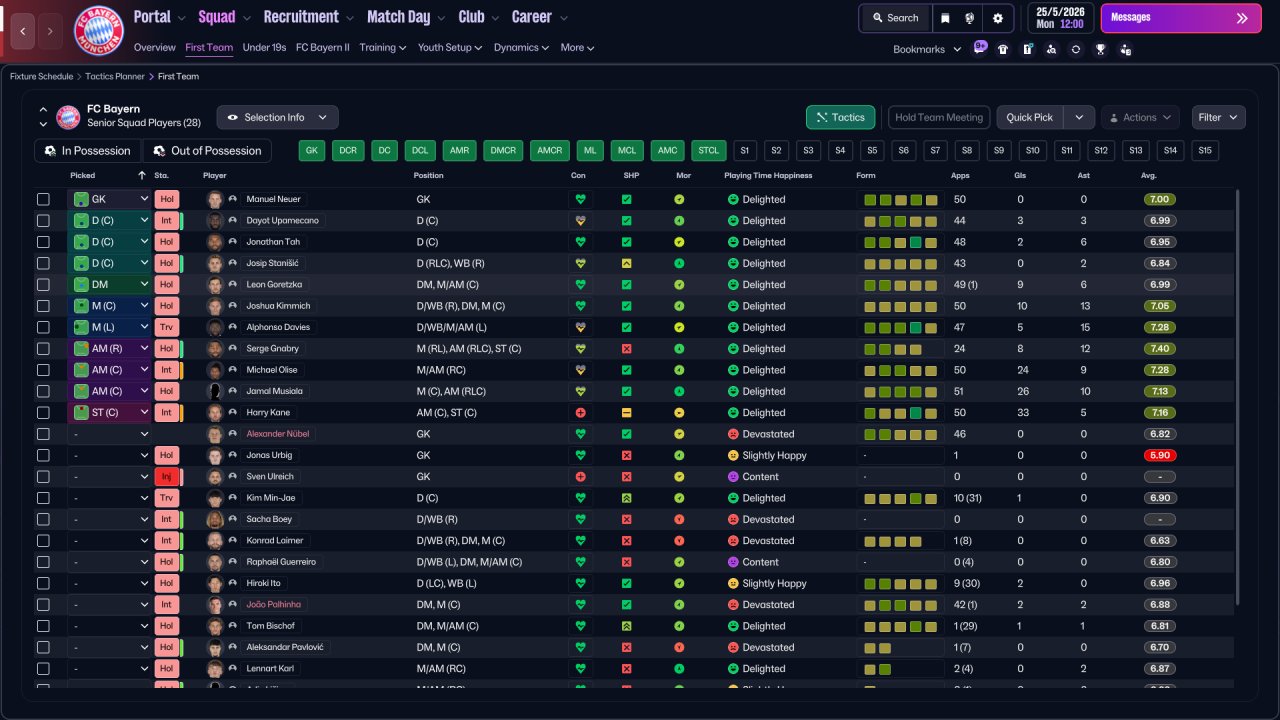Tick the checkbox for Manuel Neuer
Viewport: 1280px width, 720px height.
[43, 199]
